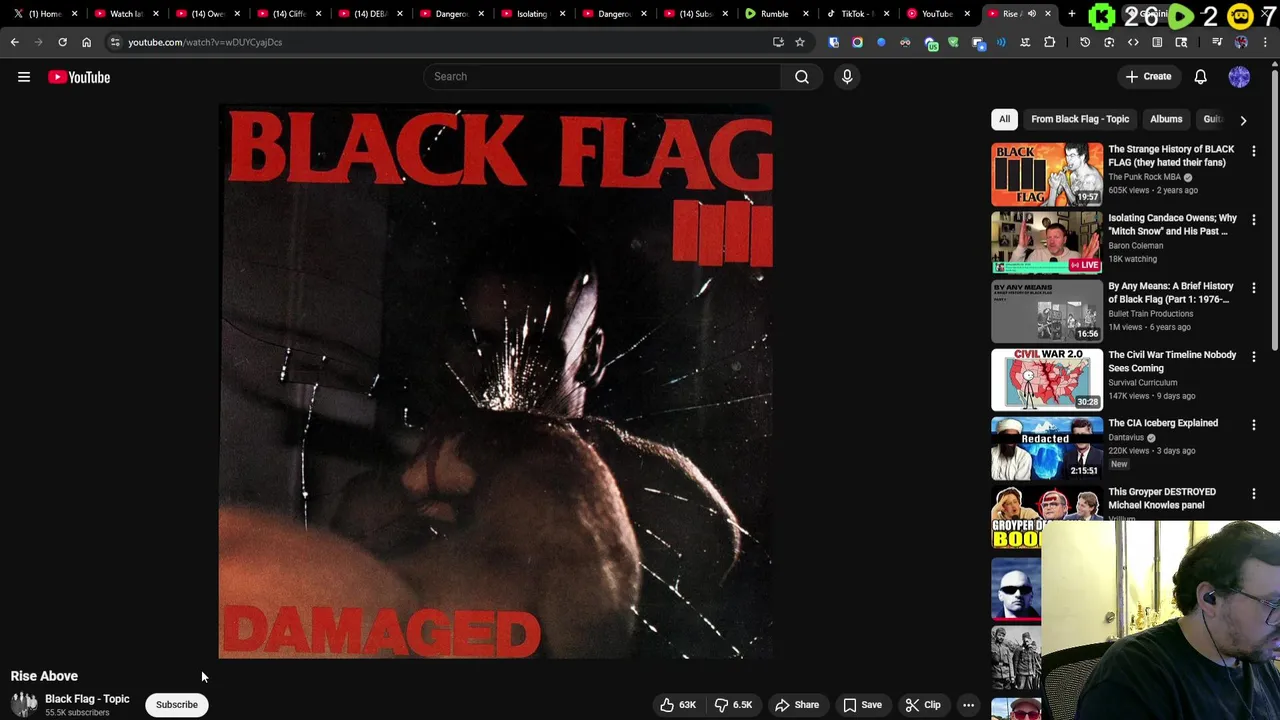Go to the YouTube home logo
1280x720 pixels.
point(79,77)
